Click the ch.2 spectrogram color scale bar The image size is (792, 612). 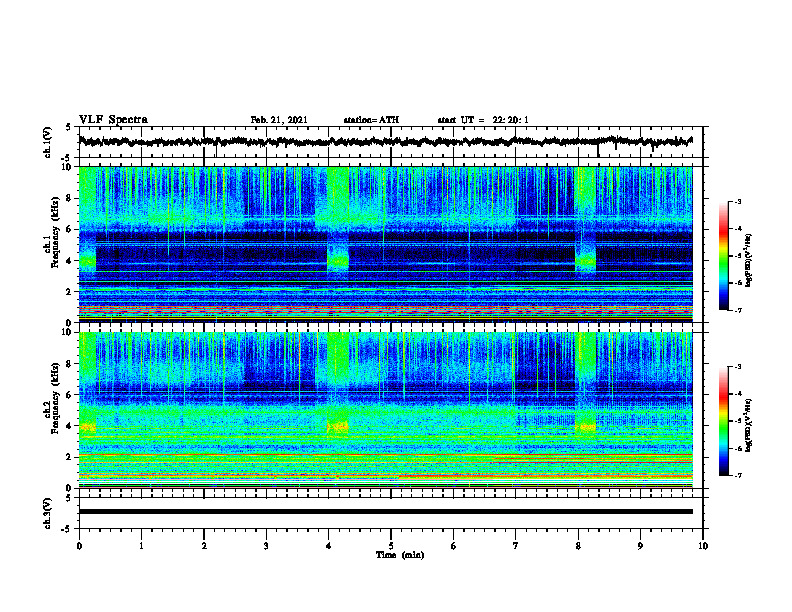coord(723,421)
